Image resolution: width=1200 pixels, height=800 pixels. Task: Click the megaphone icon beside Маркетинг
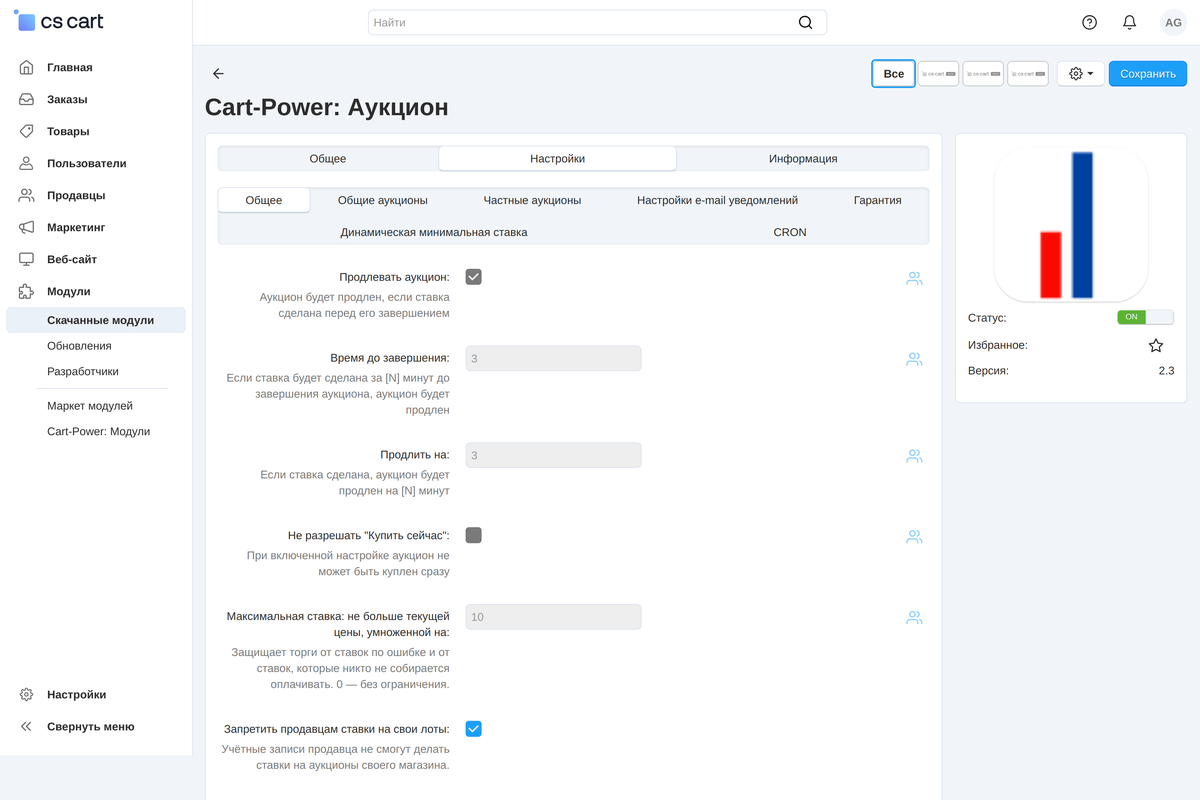pos(27,227)
